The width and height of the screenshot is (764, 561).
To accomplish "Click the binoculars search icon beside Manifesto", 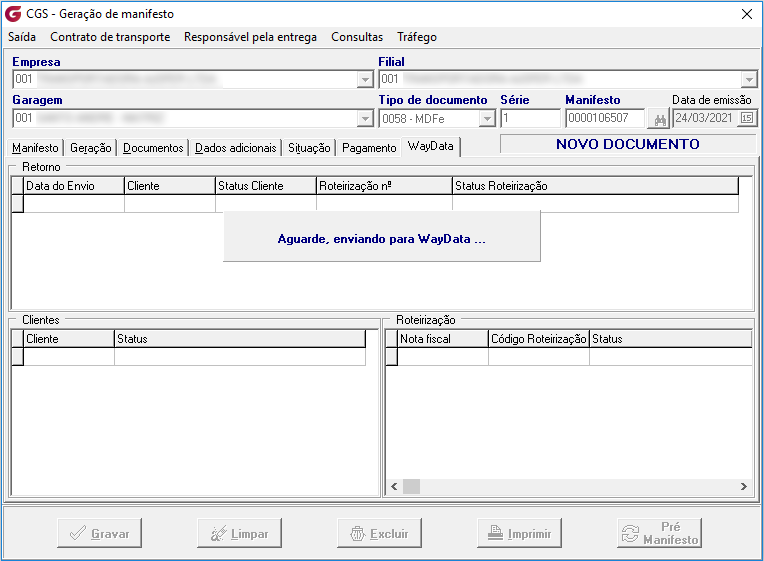I will pos(660,119).
